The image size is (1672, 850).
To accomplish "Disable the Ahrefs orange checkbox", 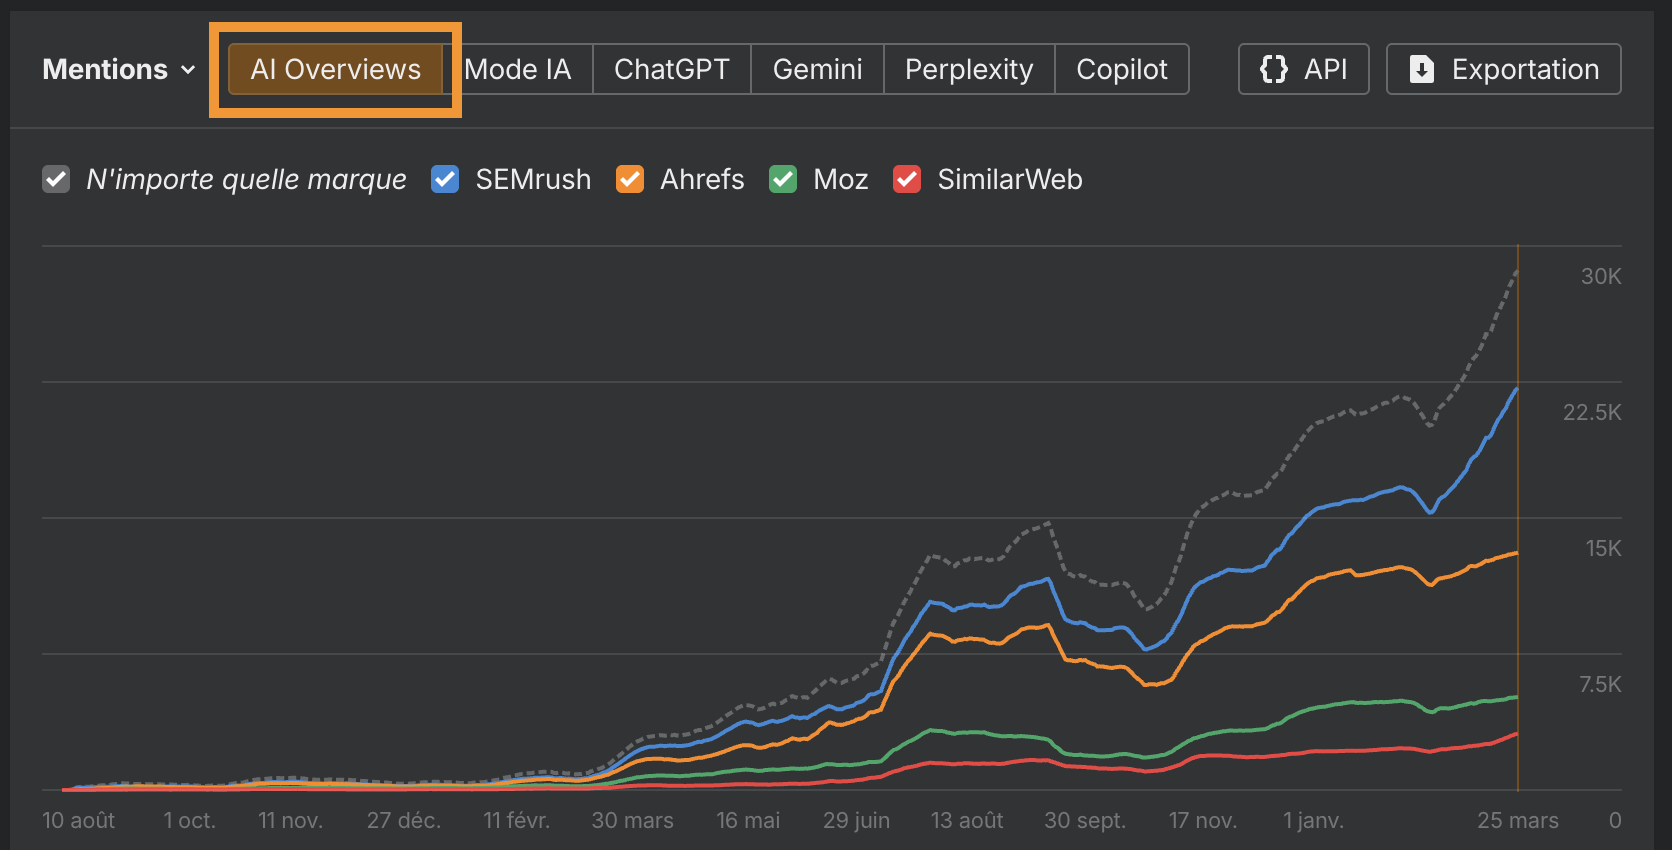I will (630, 180).
